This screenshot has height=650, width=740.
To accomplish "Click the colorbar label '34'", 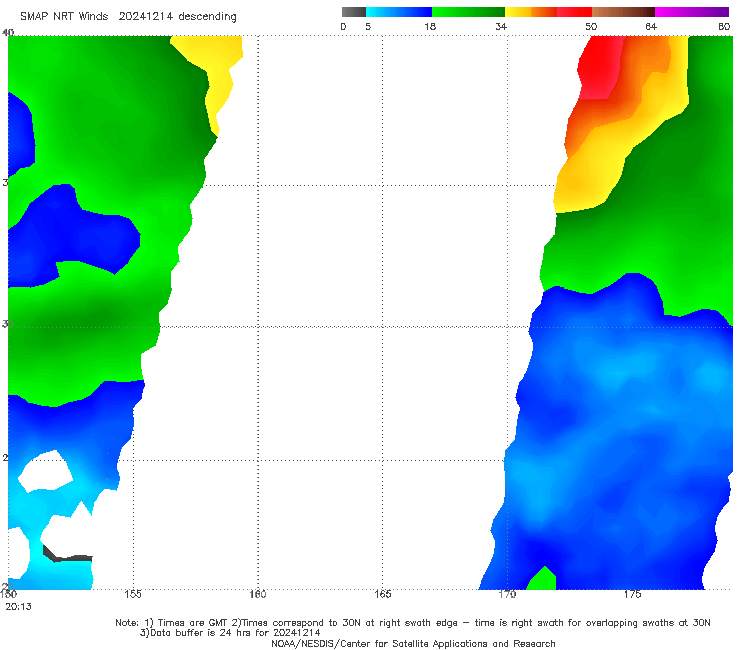I will (x=501, y=27).
